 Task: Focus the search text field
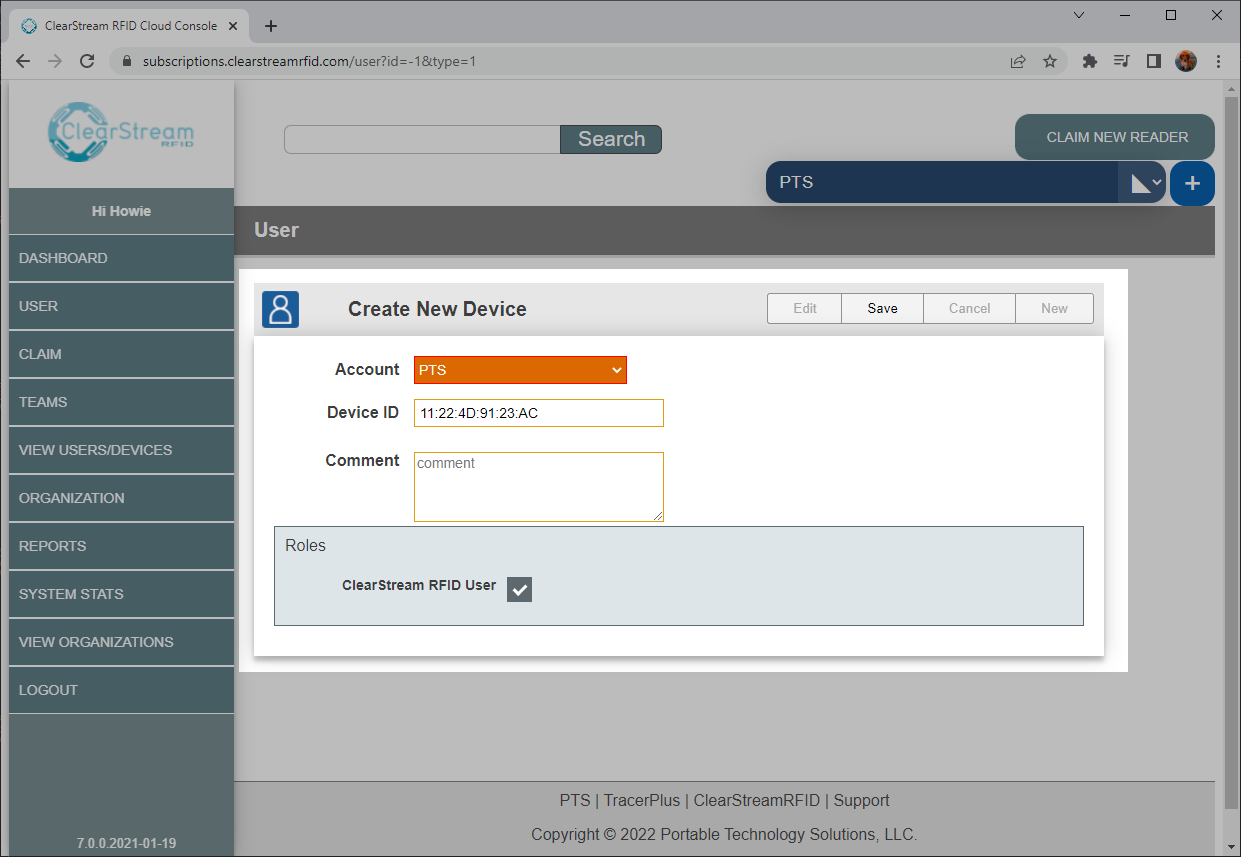tap(422, 139)
